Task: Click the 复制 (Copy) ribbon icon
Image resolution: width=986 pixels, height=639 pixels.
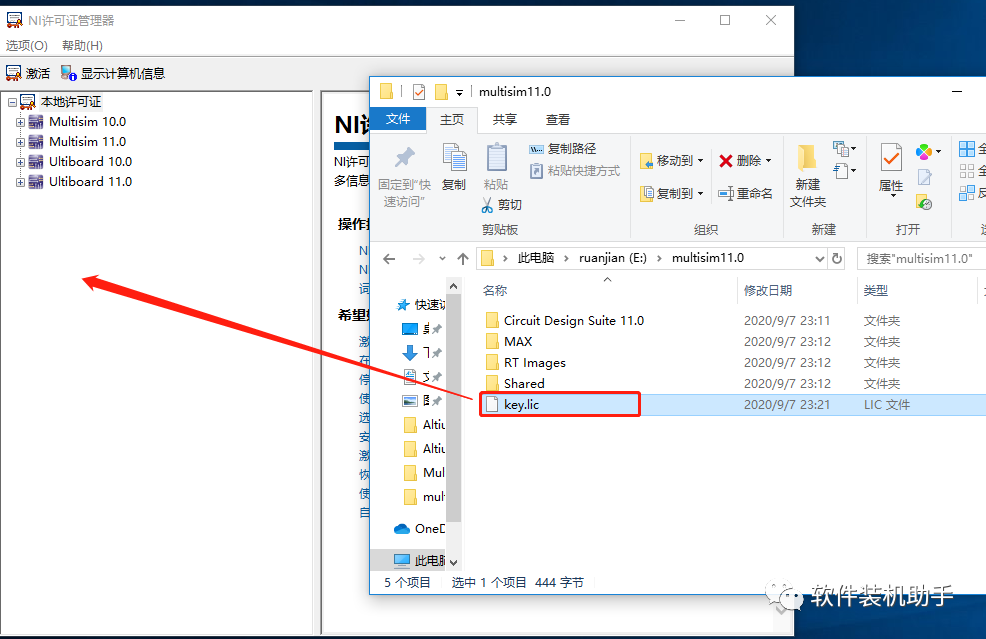Action: [x=454, y=157]
